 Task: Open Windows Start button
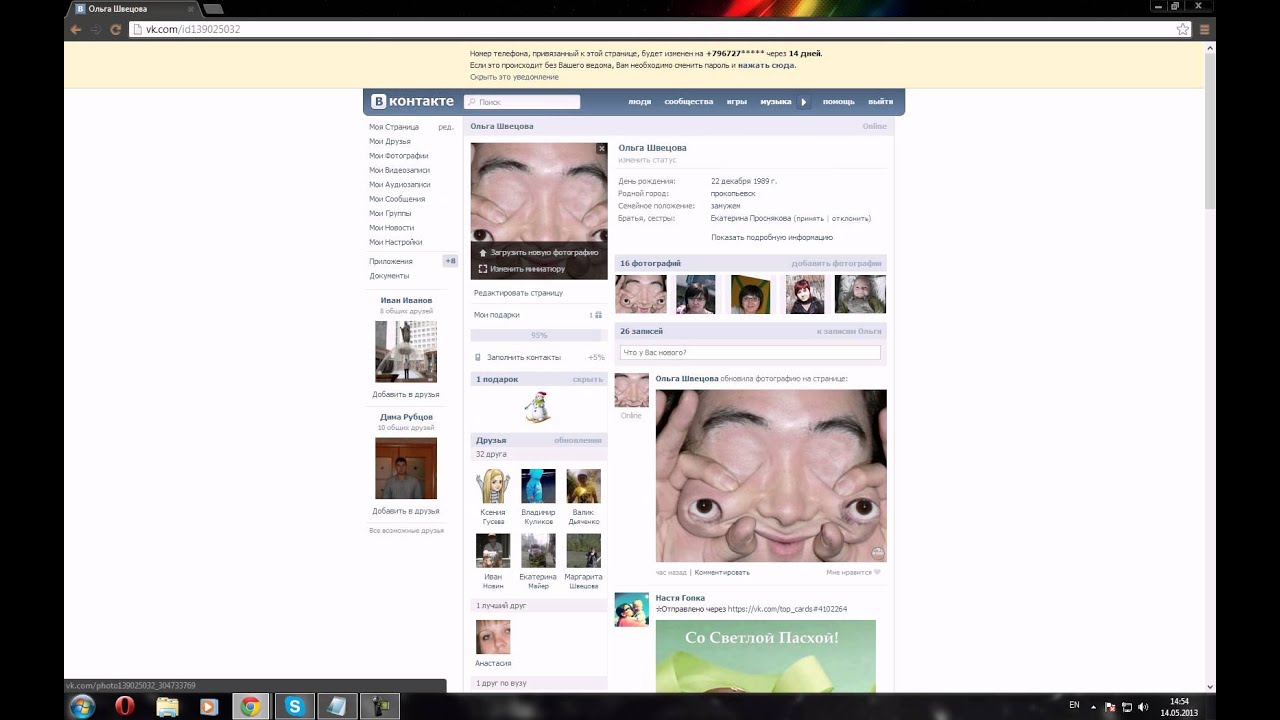point(82,707)
